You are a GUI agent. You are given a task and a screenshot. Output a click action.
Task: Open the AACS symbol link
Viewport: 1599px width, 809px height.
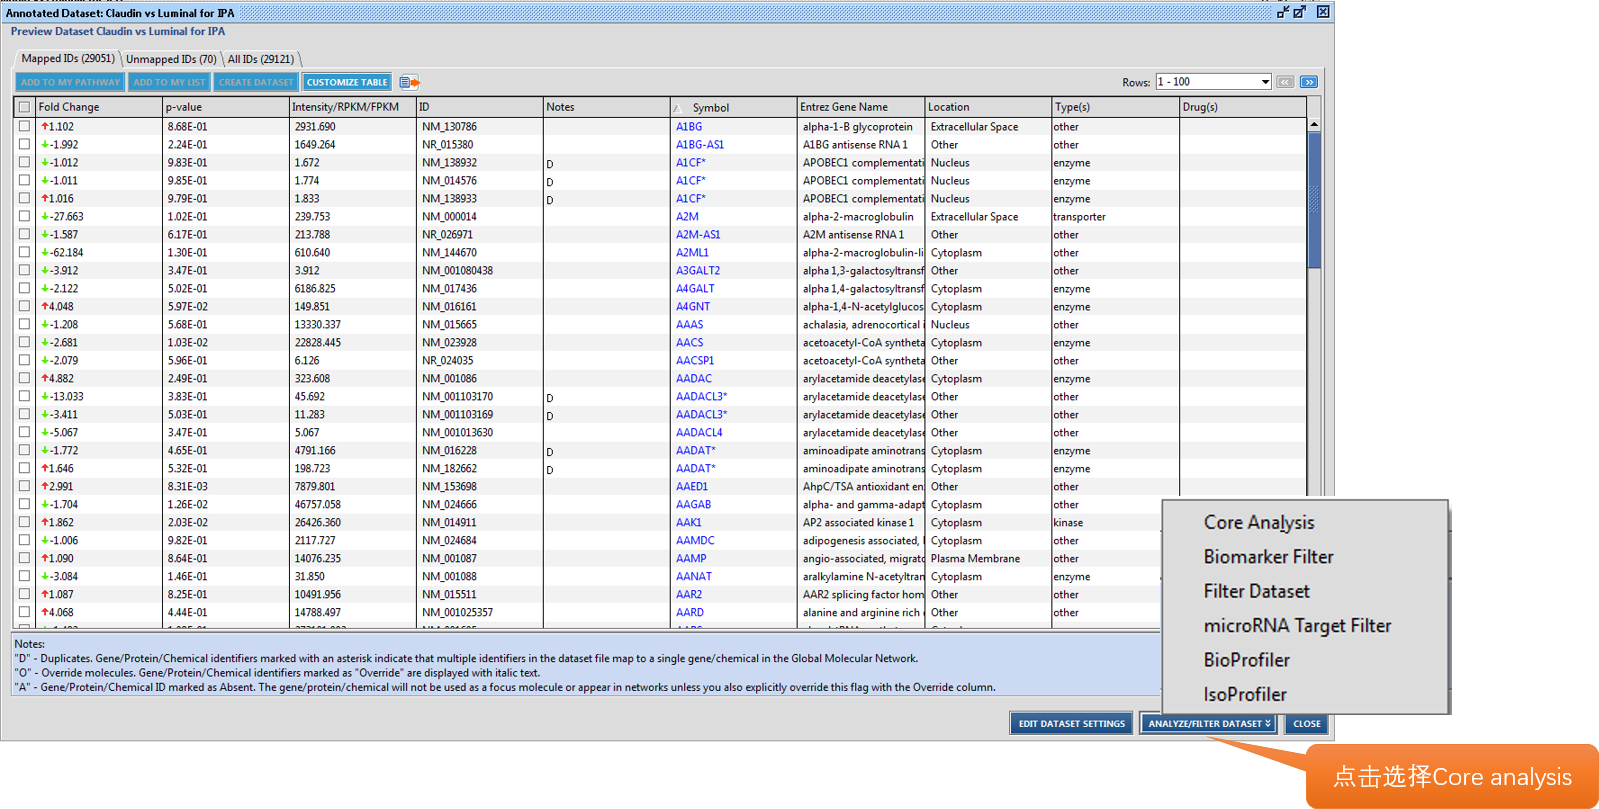[x=689, y=343]
